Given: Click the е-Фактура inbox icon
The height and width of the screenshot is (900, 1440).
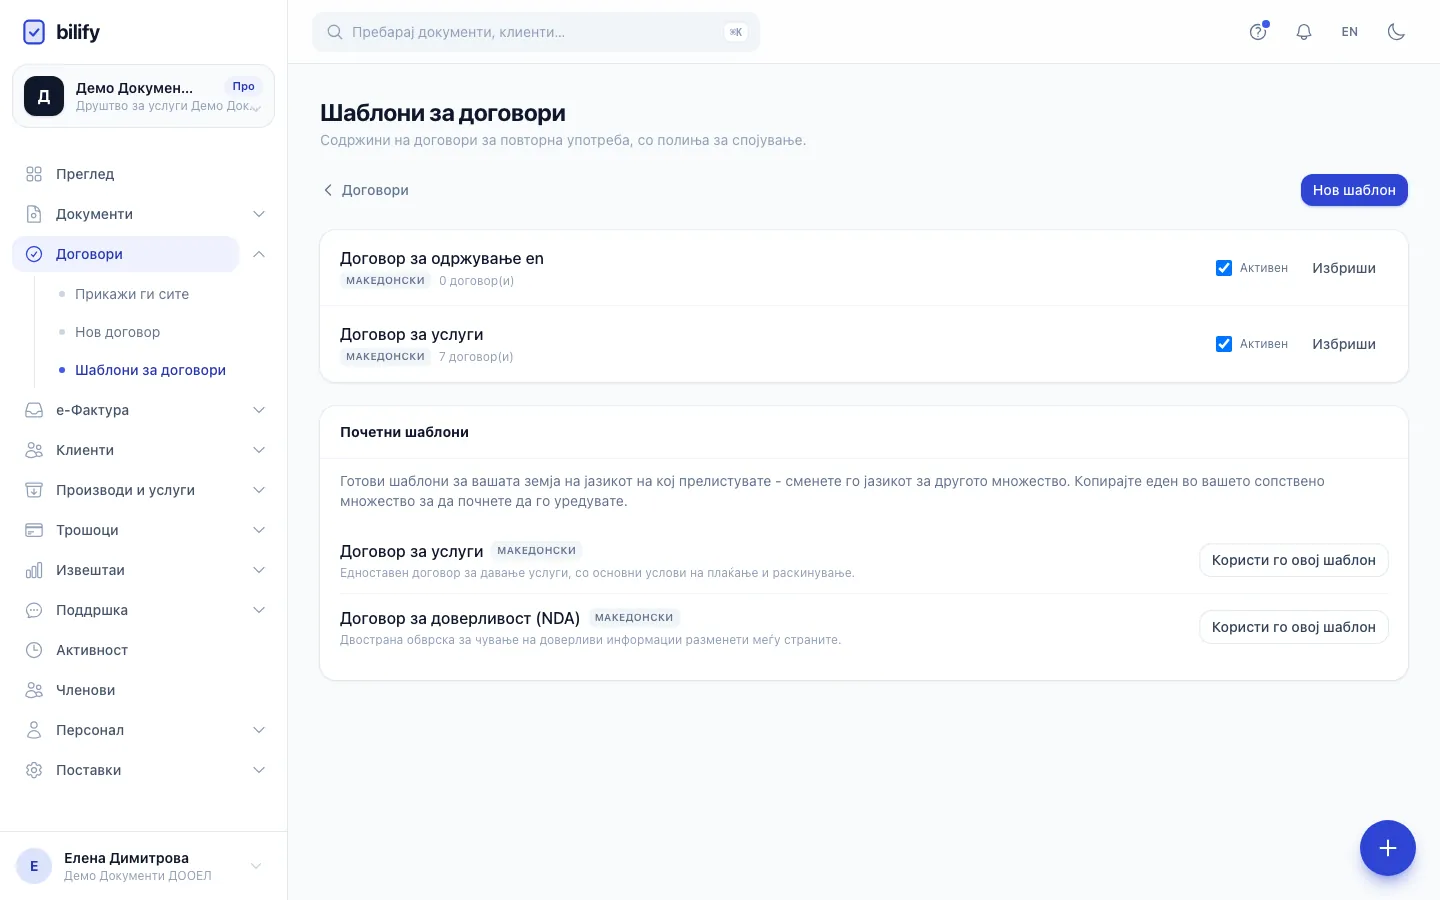Looking at the screenshot, I should (x=34, y=410).
